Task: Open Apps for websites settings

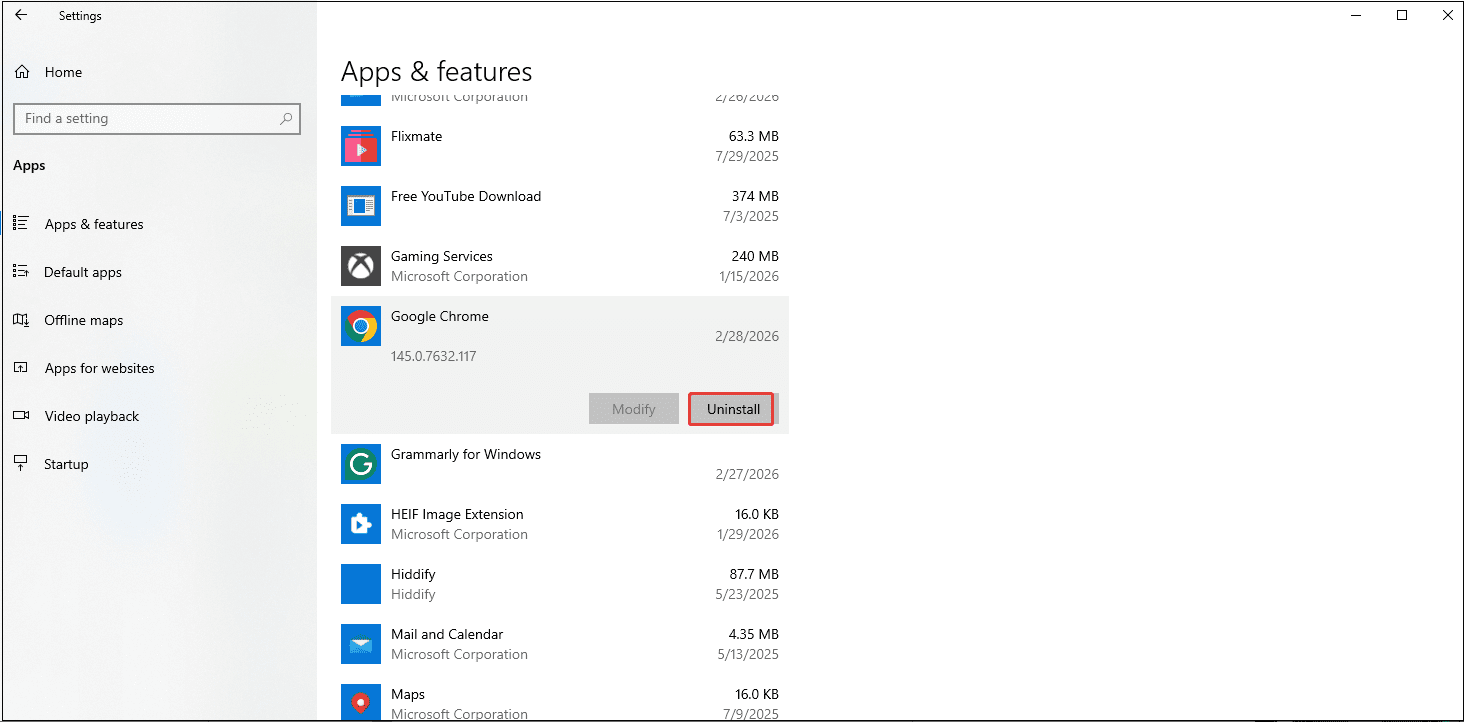Action: (x=99, y=368)
